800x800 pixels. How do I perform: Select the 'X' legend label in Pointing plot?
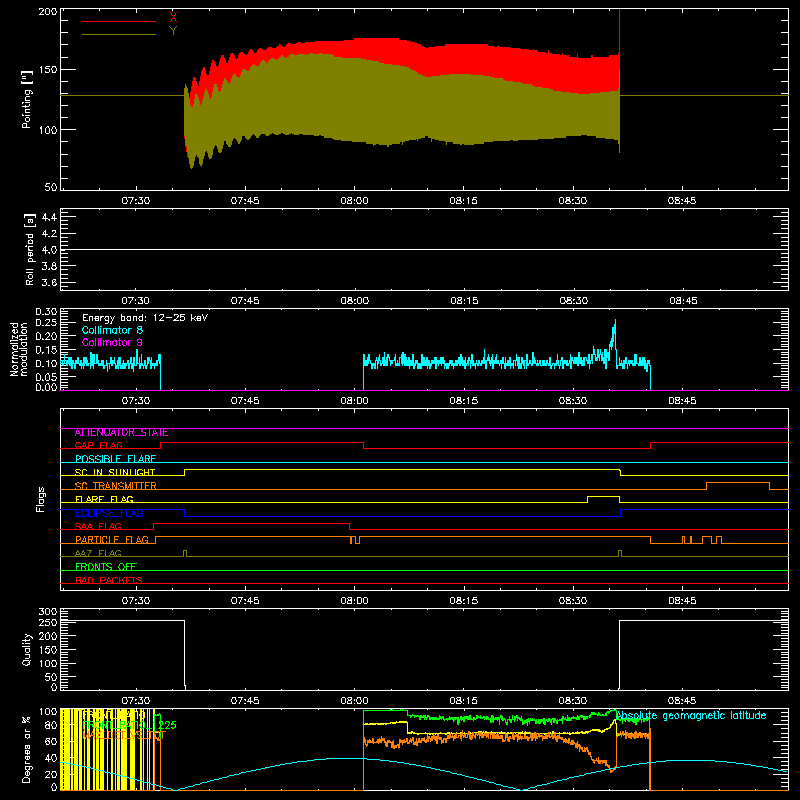173,18
